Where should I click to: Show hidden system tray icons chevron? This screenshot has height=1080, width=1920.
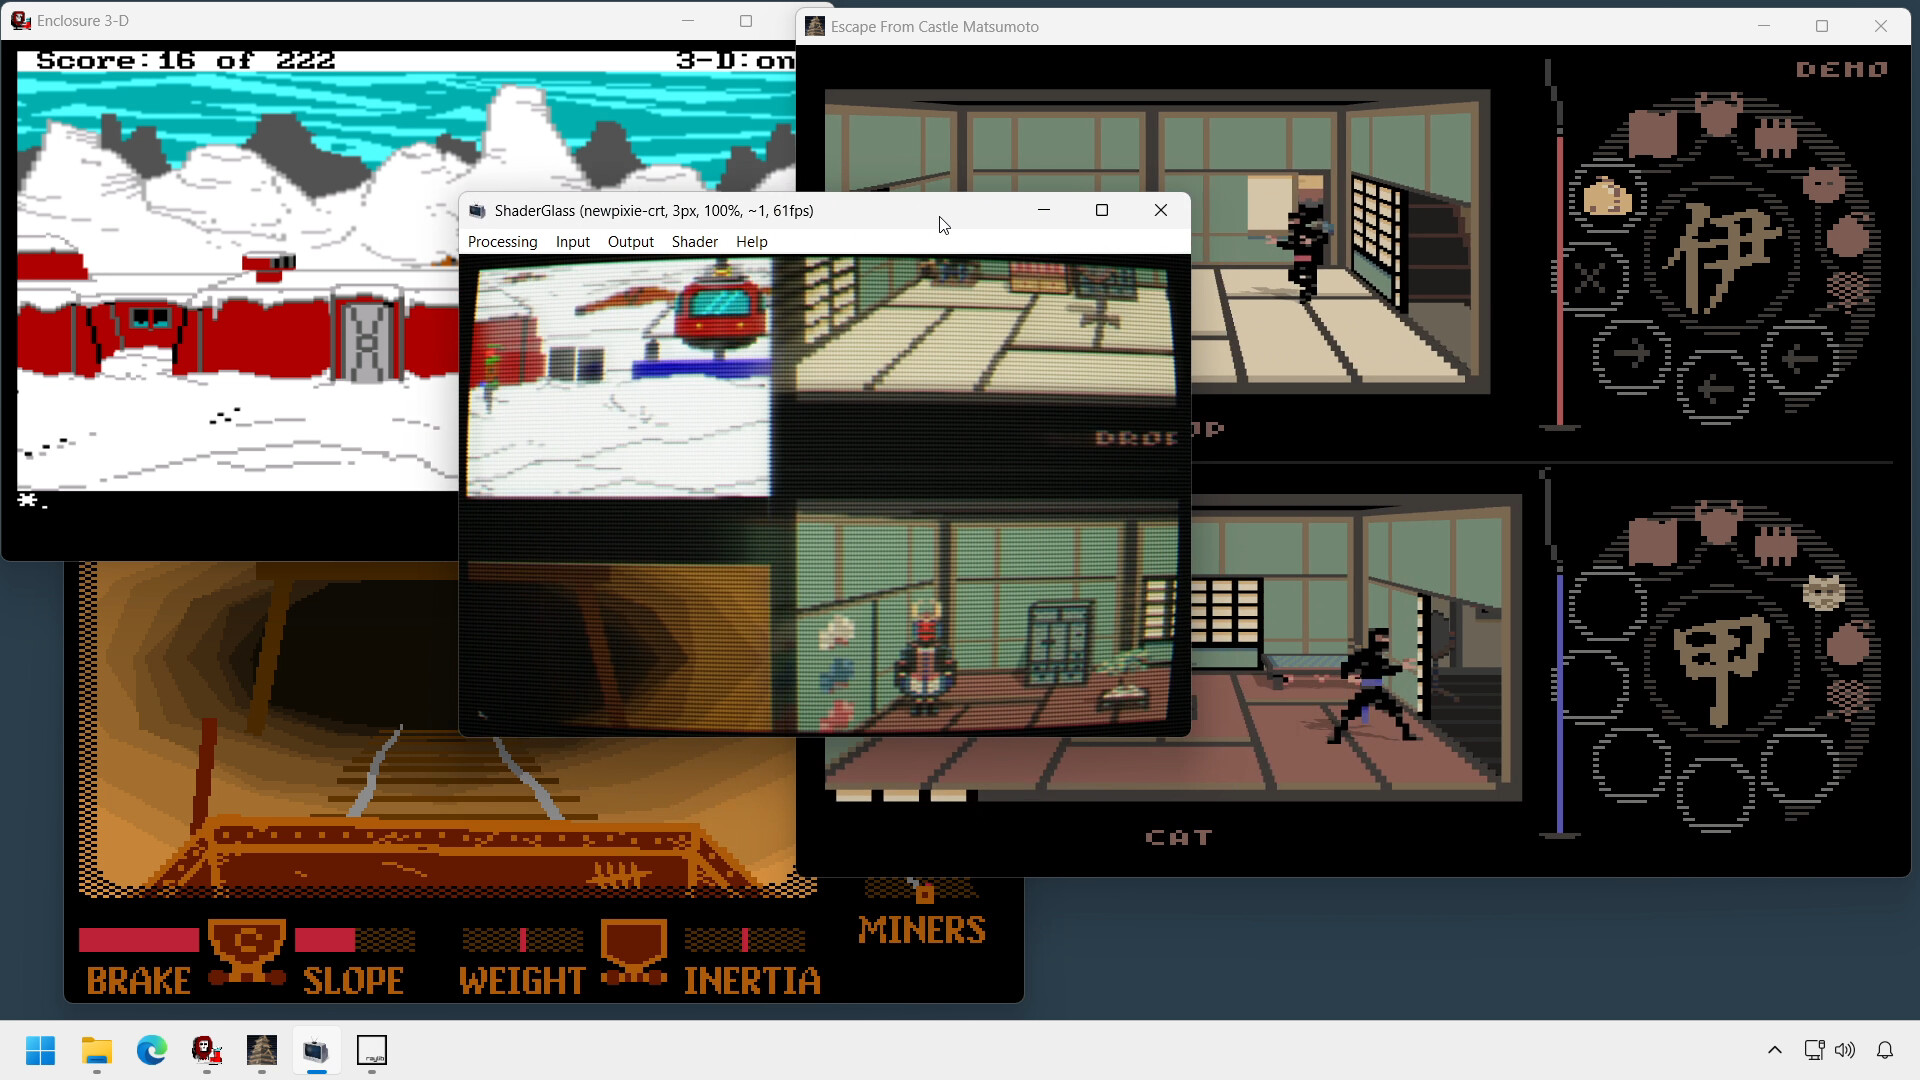1774,1050
